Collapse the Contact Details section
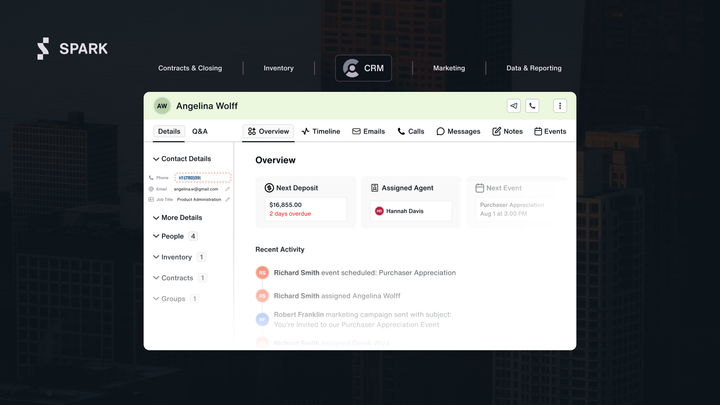Screen dimensions: 720x405 182,159
